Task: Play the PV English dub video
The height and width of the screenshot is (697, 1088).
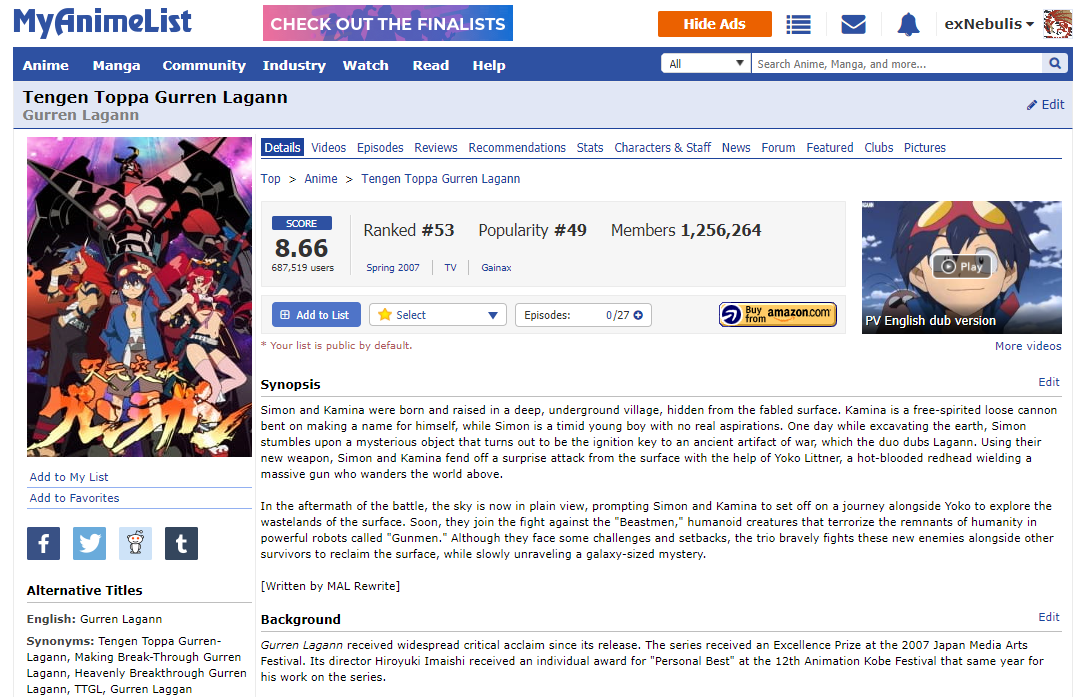Action: [x=962, y=266]
